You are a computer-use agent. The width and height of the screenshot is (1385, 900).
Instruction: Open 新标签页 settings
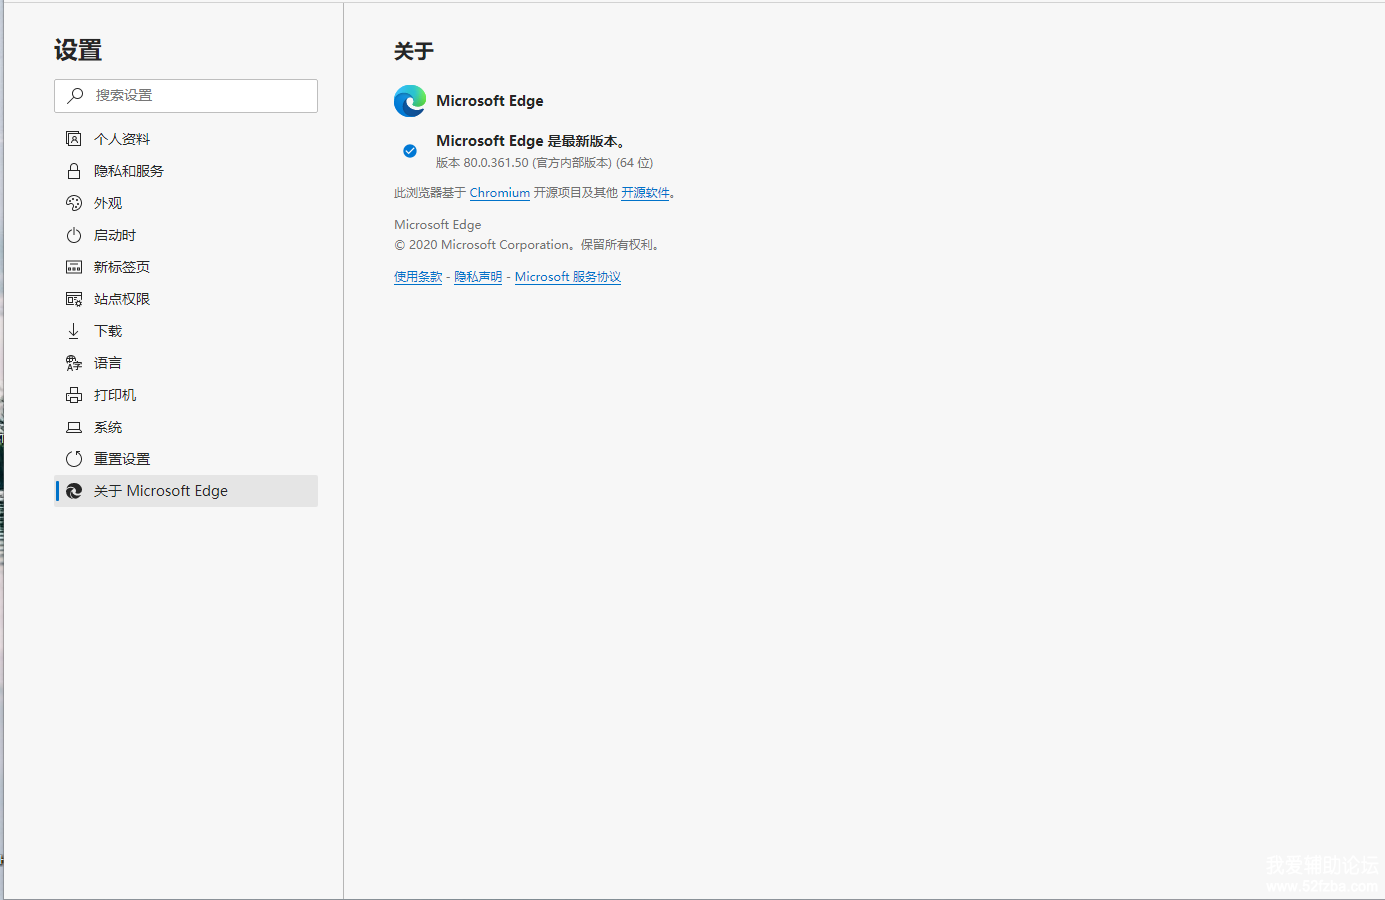(186, 267)
